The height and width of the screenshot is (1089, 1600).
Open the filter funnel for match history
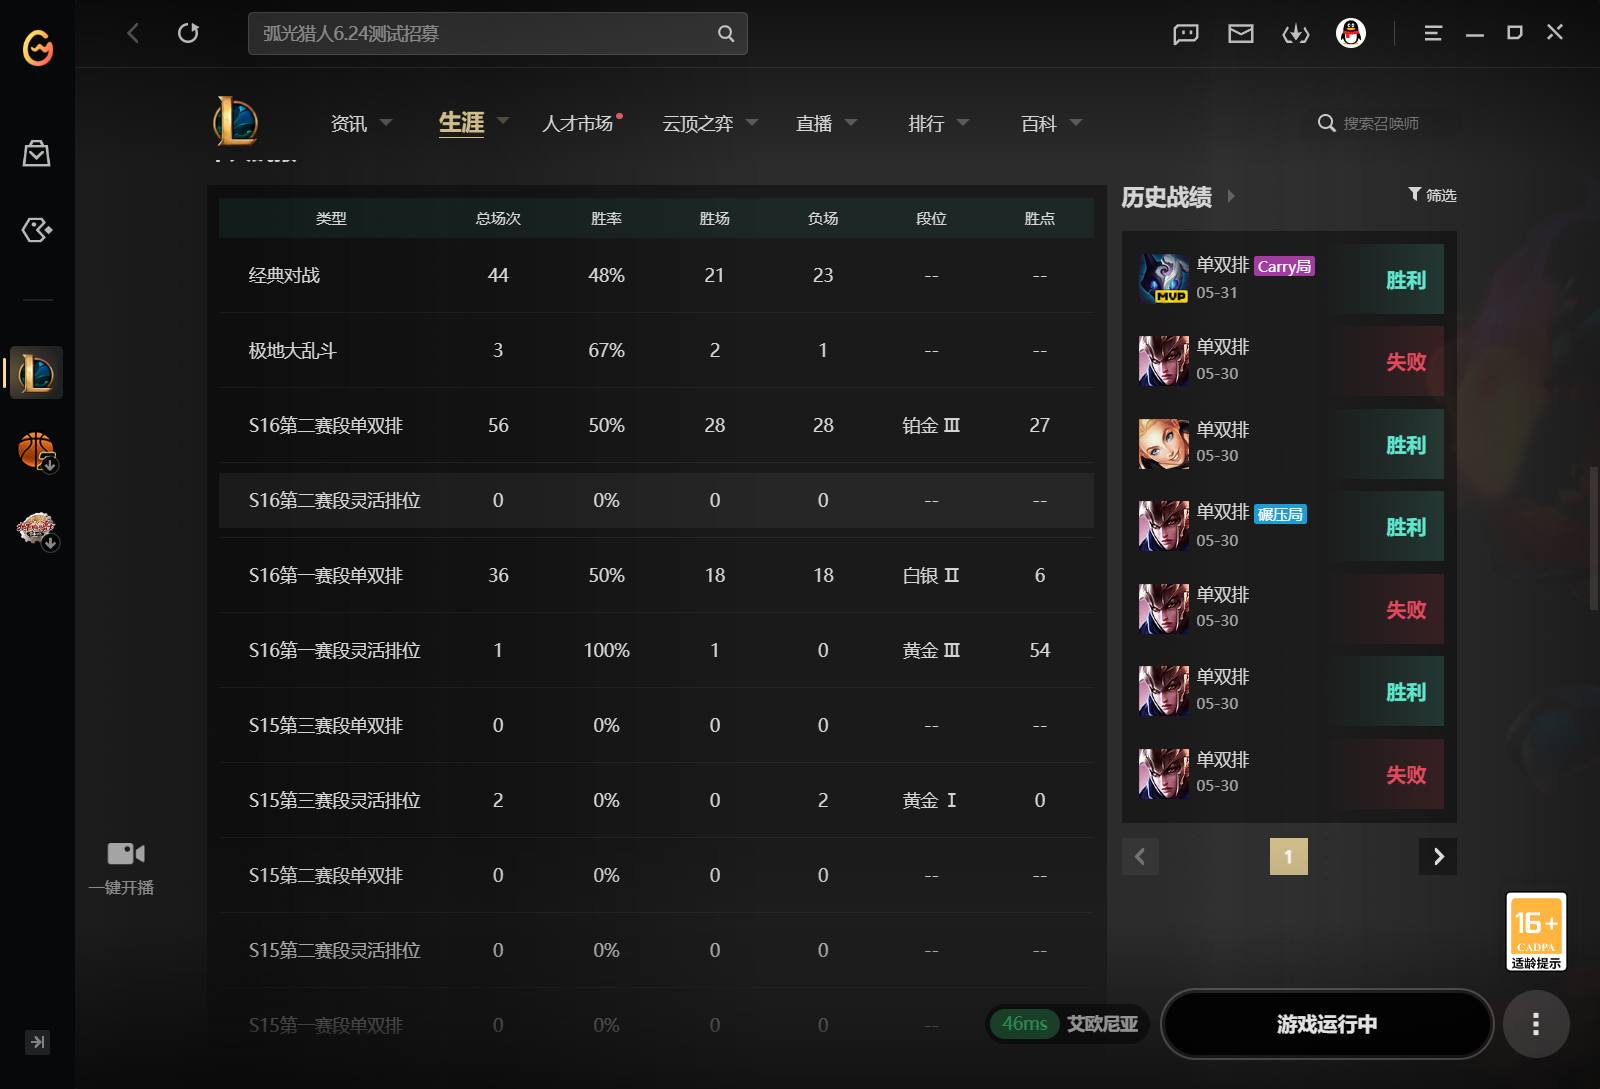pos(1415,194)
